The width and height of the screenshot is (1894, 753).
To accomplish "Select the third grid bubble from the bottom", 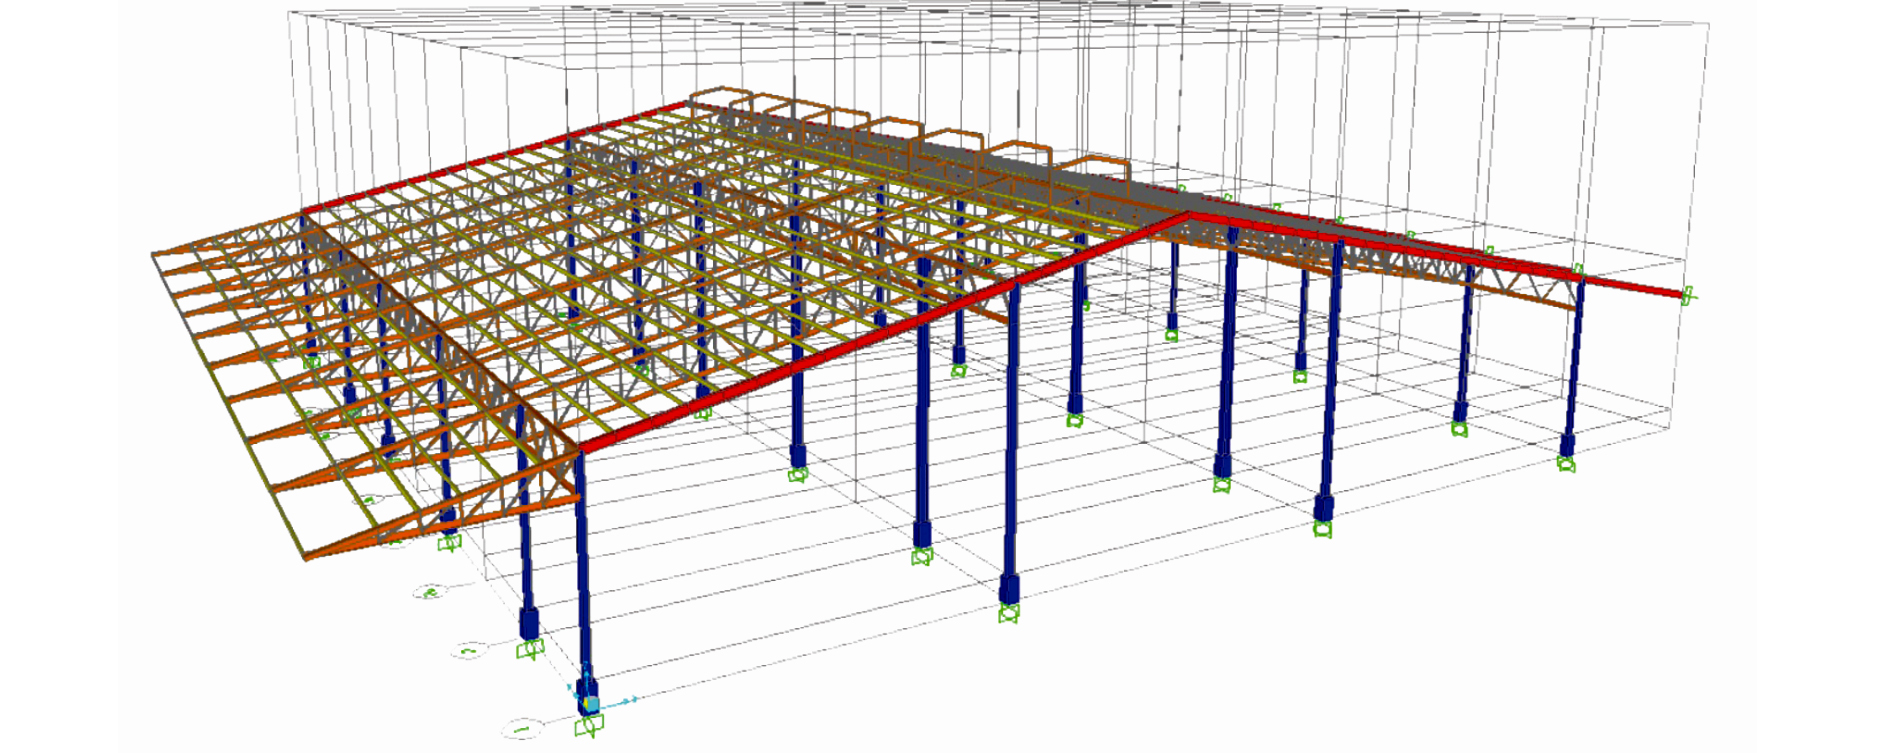I will coord(430,592).
